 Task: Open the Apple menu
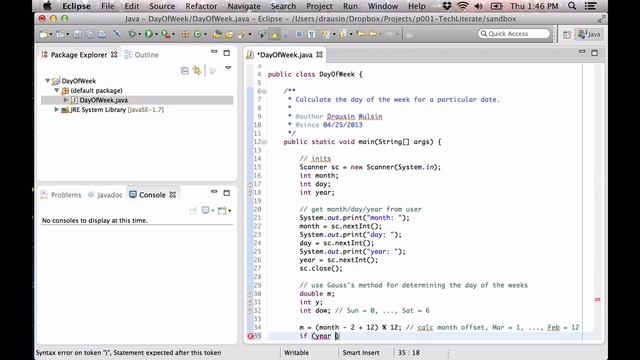coord(47,6)
